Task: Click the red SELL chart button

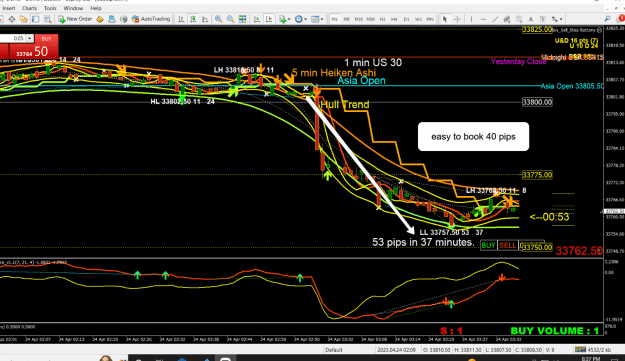Action: (507, 245)
